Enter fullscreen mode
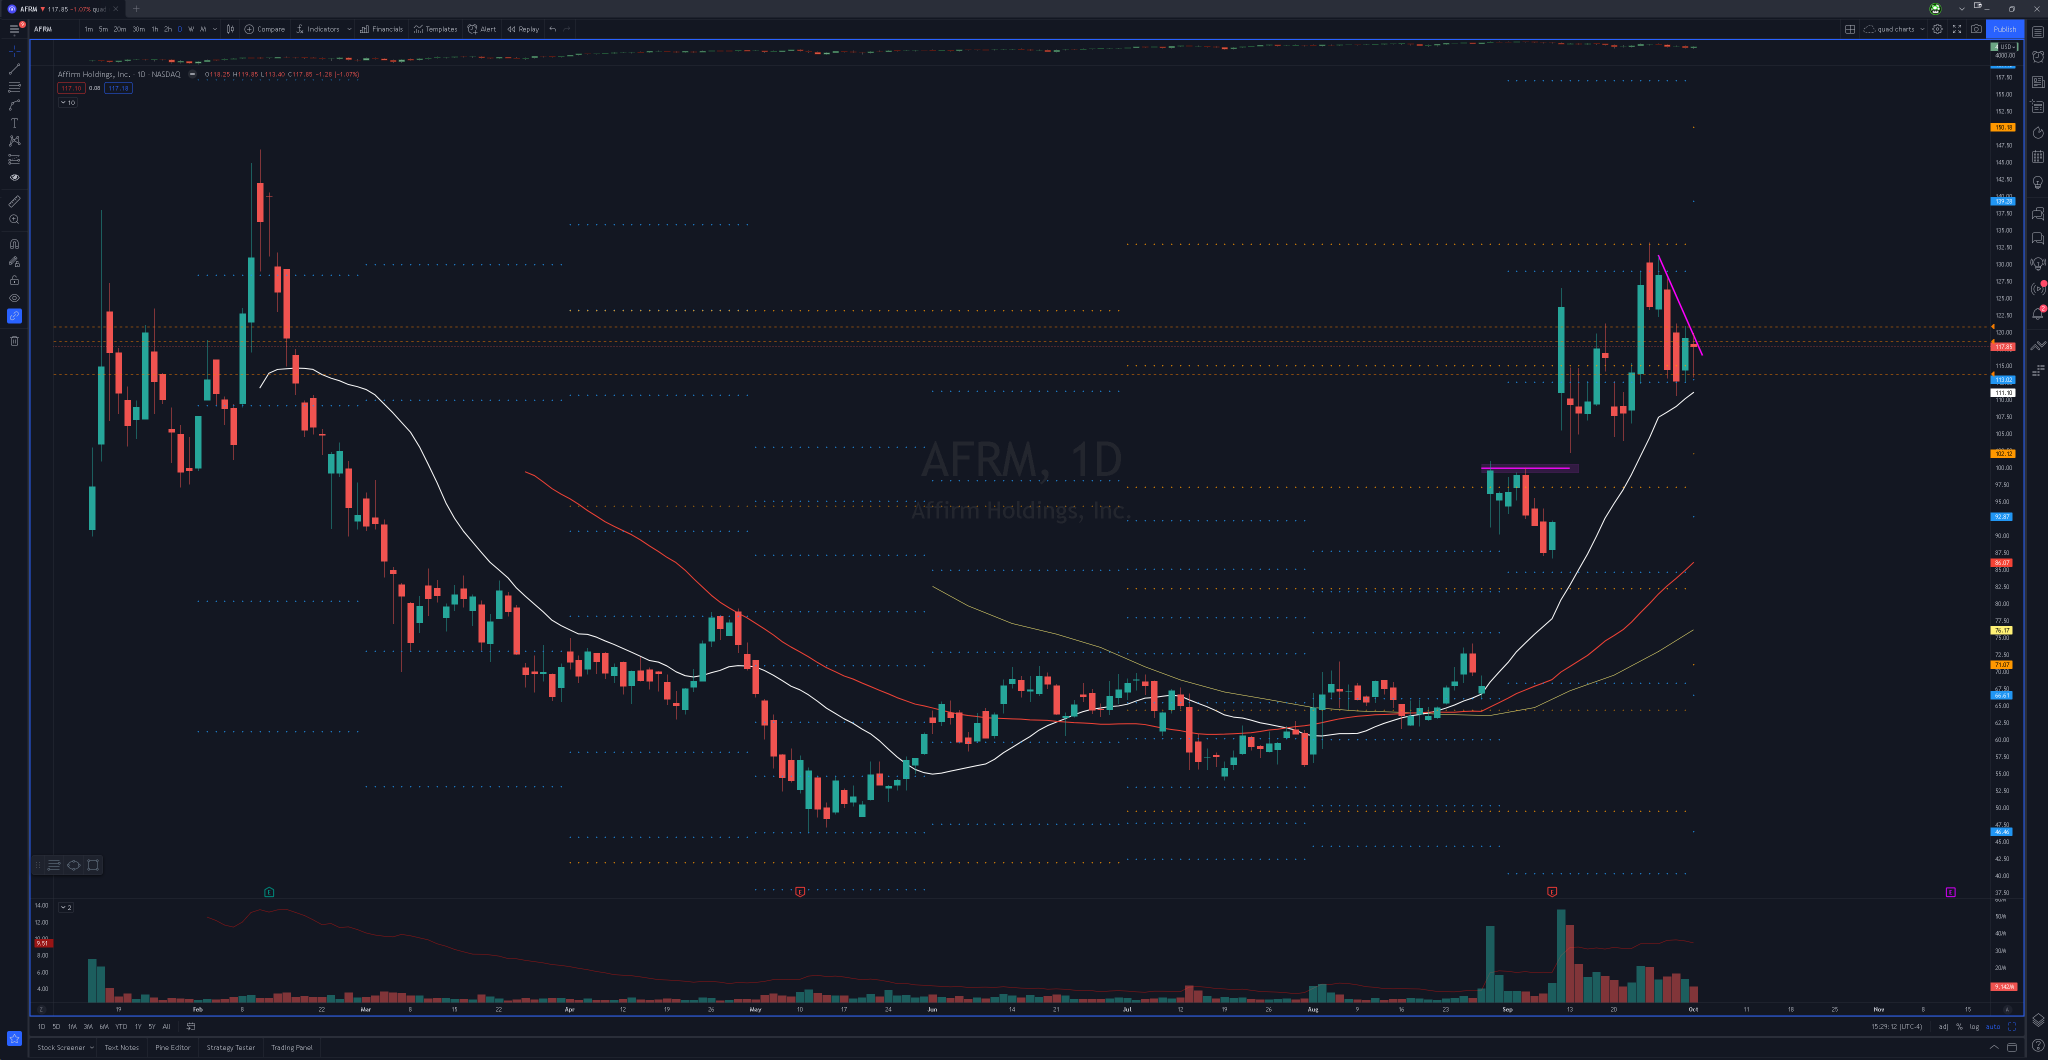 (1957, 29)
